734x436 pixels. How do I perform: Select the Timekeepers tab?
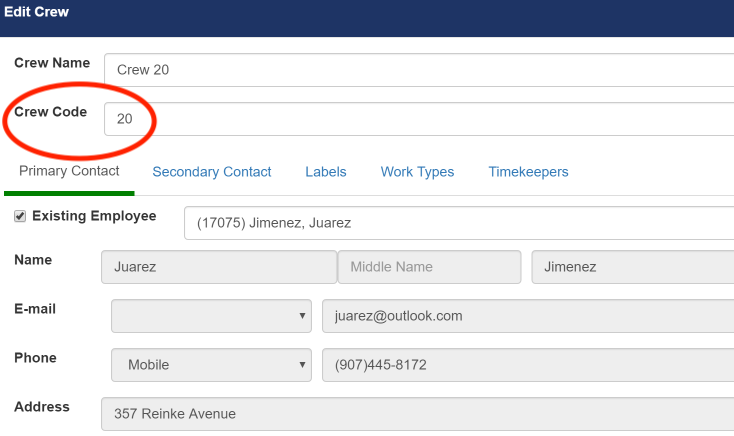(528, 172)
